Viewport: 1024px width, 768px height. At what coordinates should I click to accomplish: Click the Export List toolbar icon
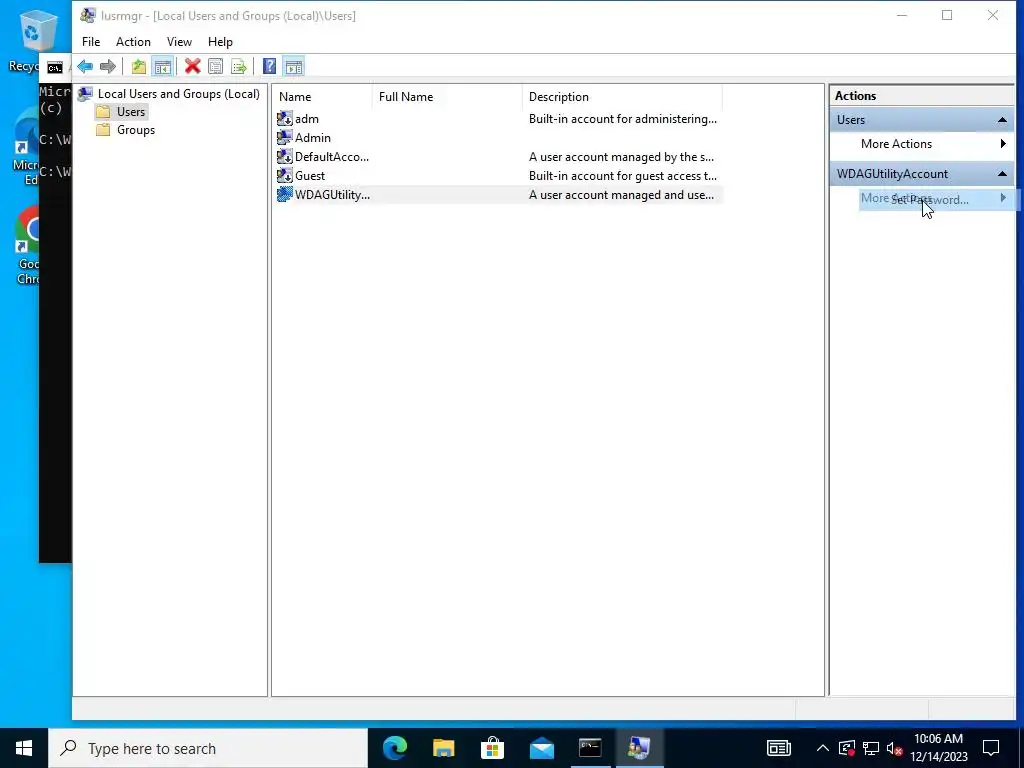click(239, 67)
